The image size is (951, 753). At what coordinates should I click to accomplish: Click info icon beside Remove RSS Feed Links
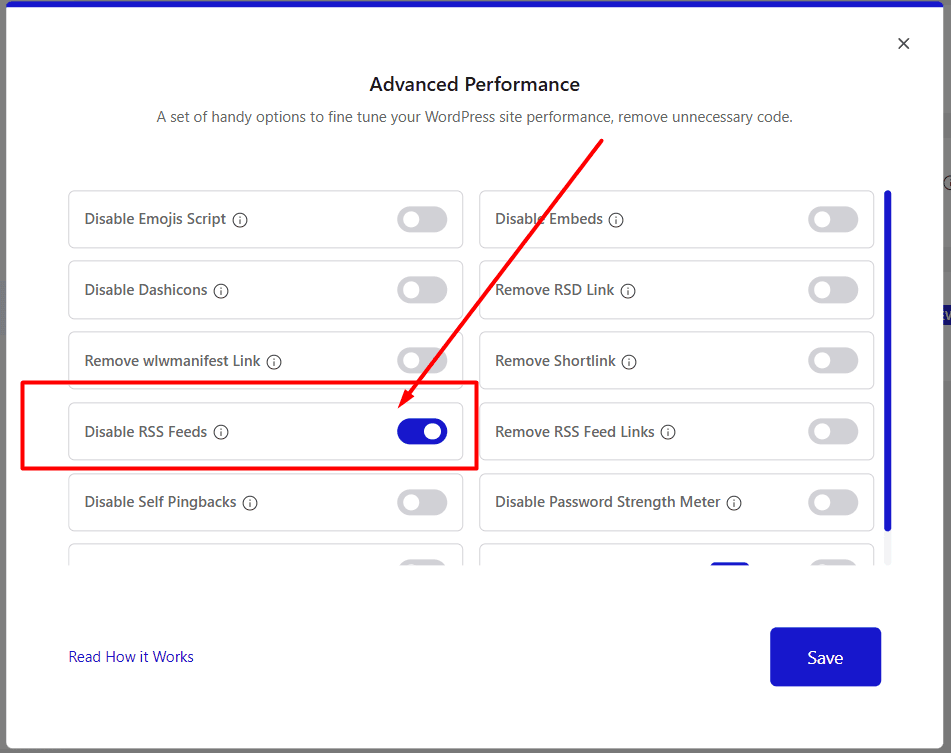coord(668,433)
